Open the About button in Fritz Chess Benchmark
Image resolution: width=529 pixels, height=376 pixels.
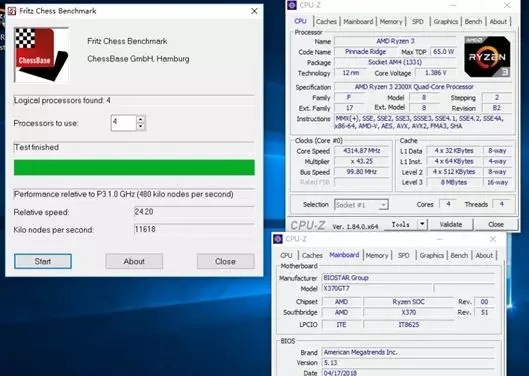click(x=134, y=261)
